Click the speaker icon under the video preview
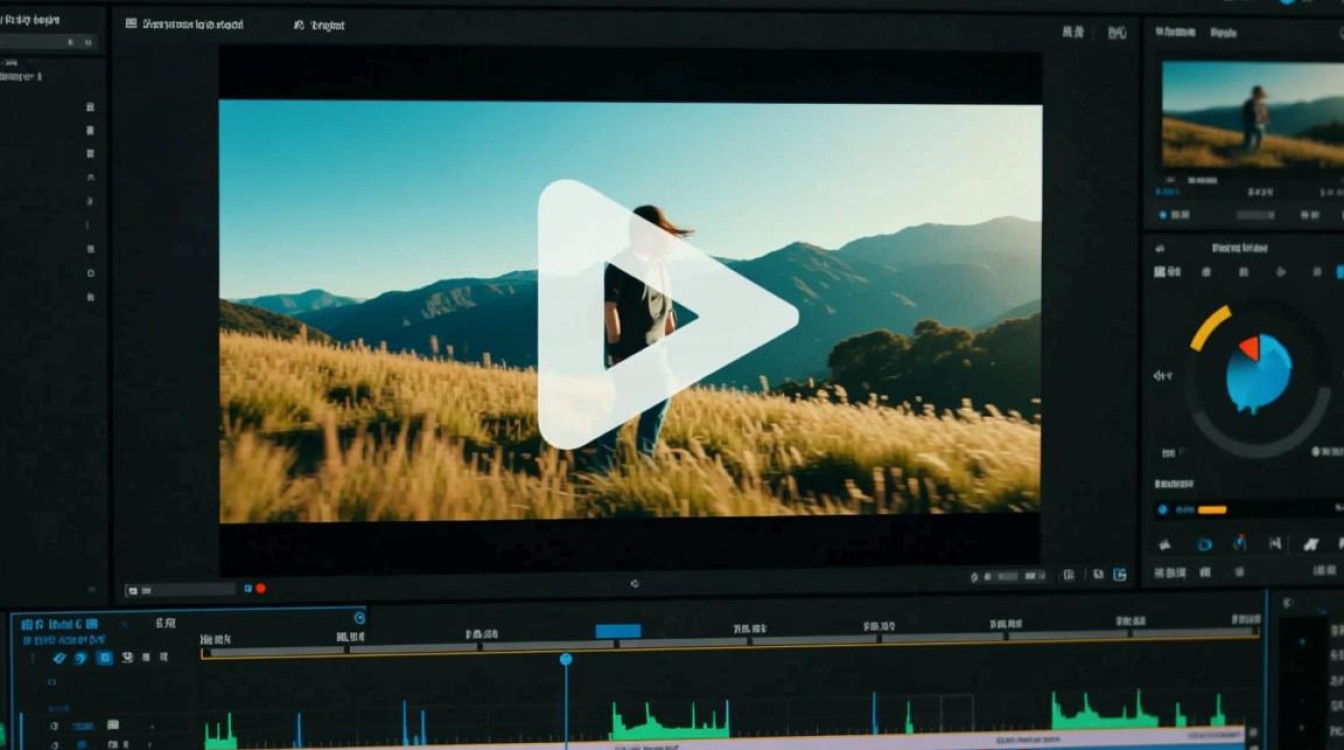 [634, 583]
